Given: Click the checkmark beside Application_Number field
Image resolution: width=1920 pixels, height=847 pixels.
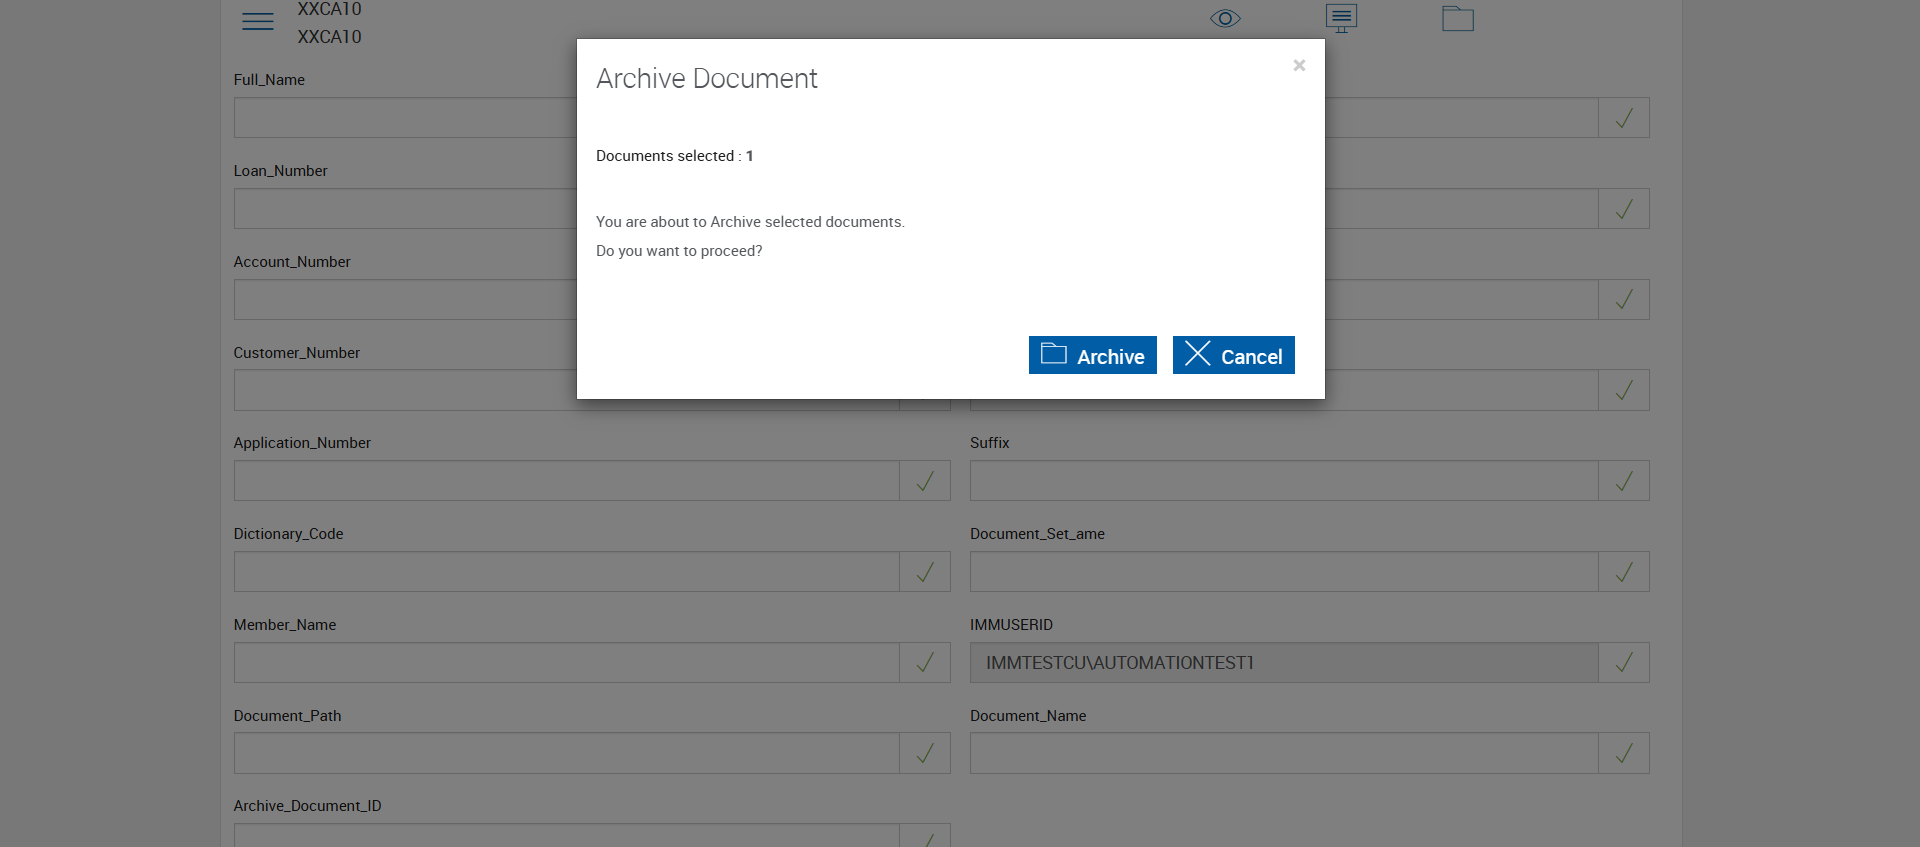Looking at the screenshot, I should click(x=925, y=481).
